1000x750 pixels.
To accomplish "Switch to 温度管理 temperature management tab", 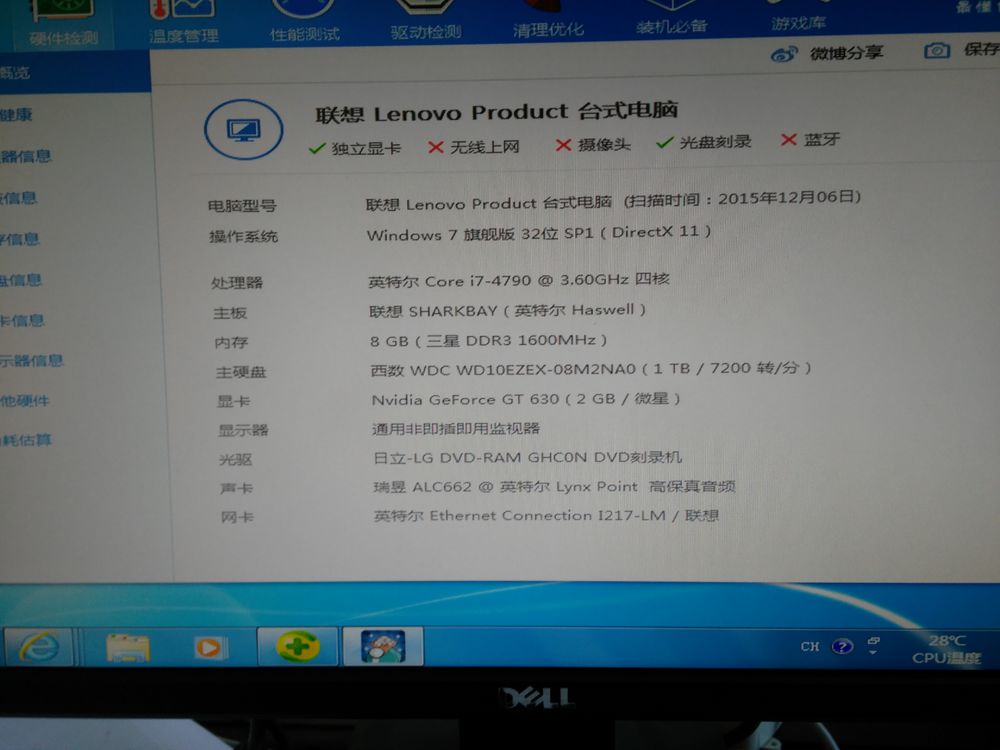I will click(184, 23).
